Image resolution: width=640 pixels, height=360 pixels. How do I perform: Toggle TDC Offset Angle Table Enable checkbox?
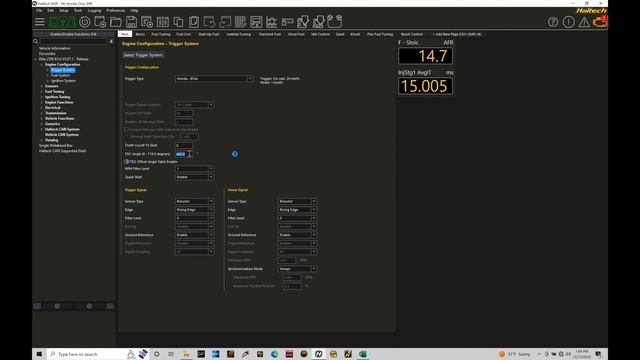click(127, 162)
